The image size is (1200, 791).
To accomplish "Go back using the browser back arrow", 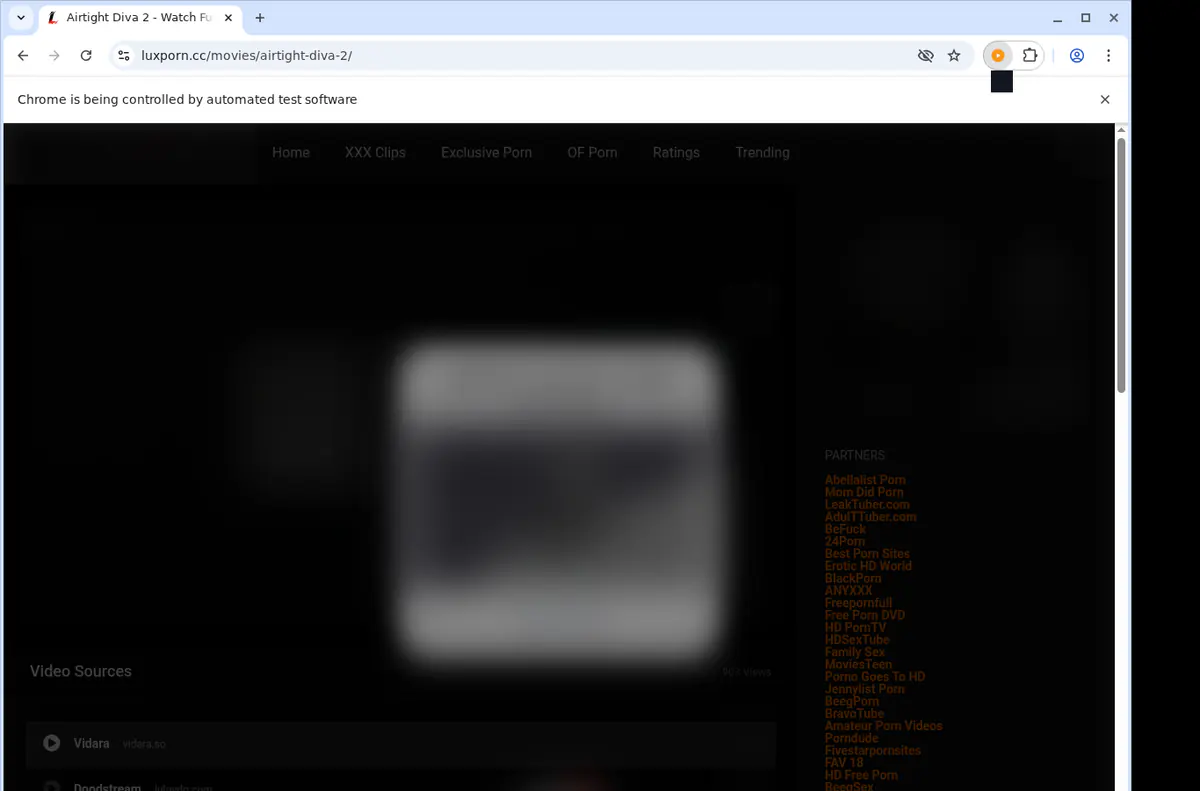I will (23, 56).
